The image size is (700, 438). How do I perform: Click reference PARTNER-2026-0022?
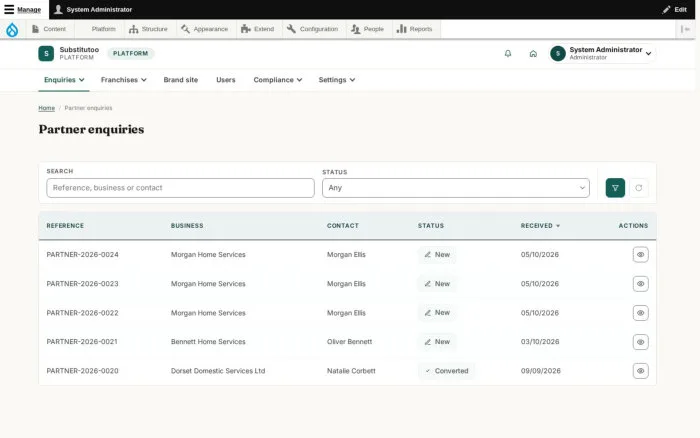pos(83,313)
